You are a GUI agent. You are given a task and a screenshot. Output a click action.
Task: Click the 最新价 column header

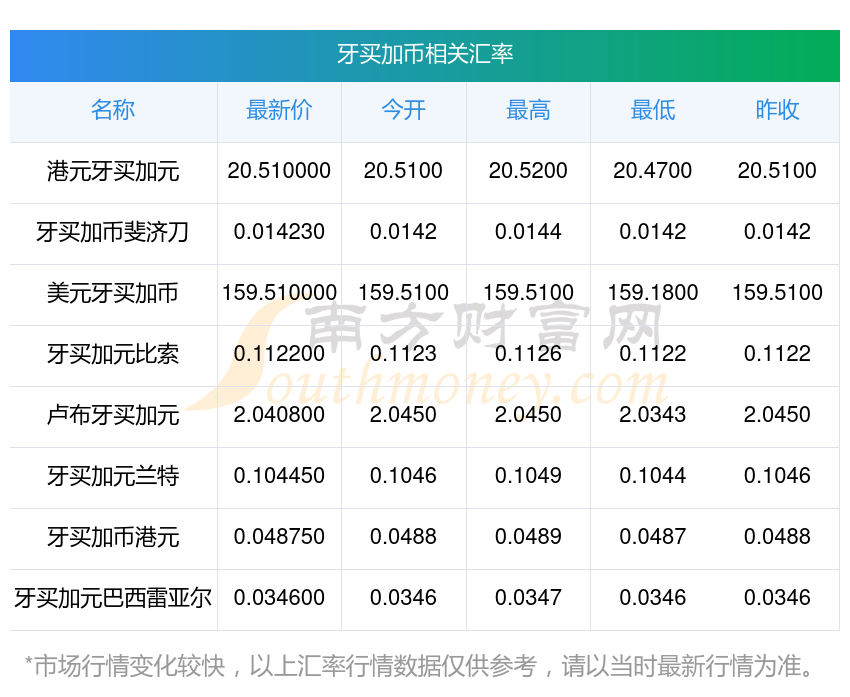279,111
